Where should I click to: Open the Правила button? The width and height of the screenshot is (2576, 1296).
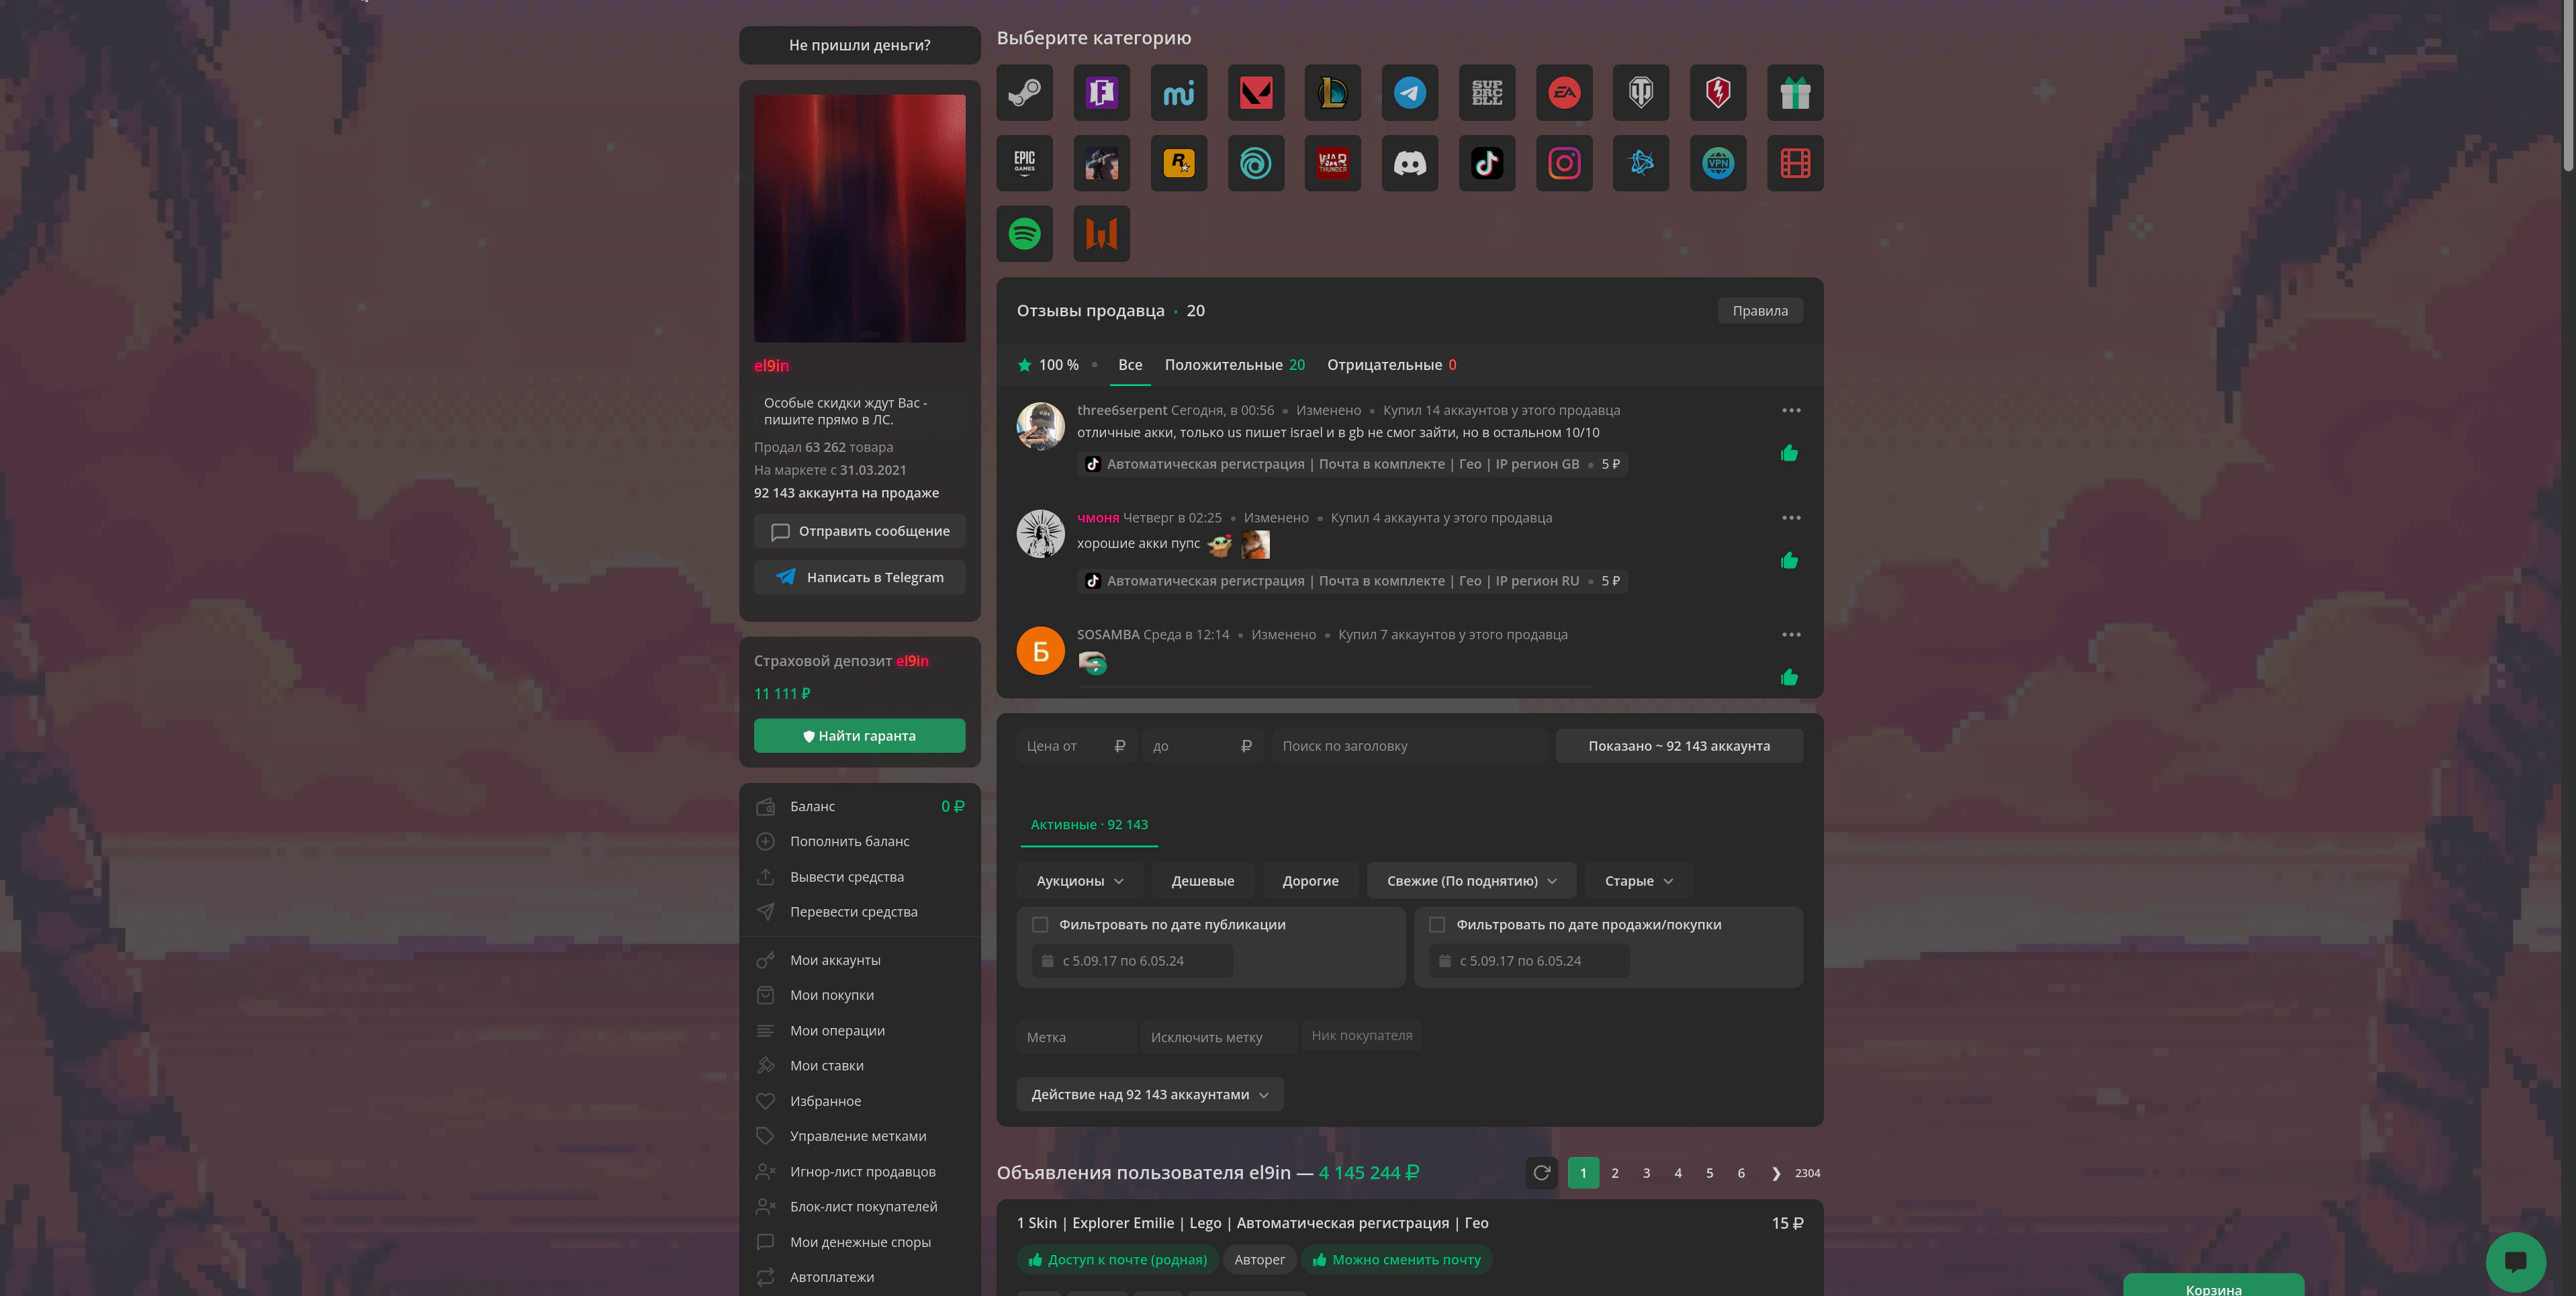[1759, 311]
